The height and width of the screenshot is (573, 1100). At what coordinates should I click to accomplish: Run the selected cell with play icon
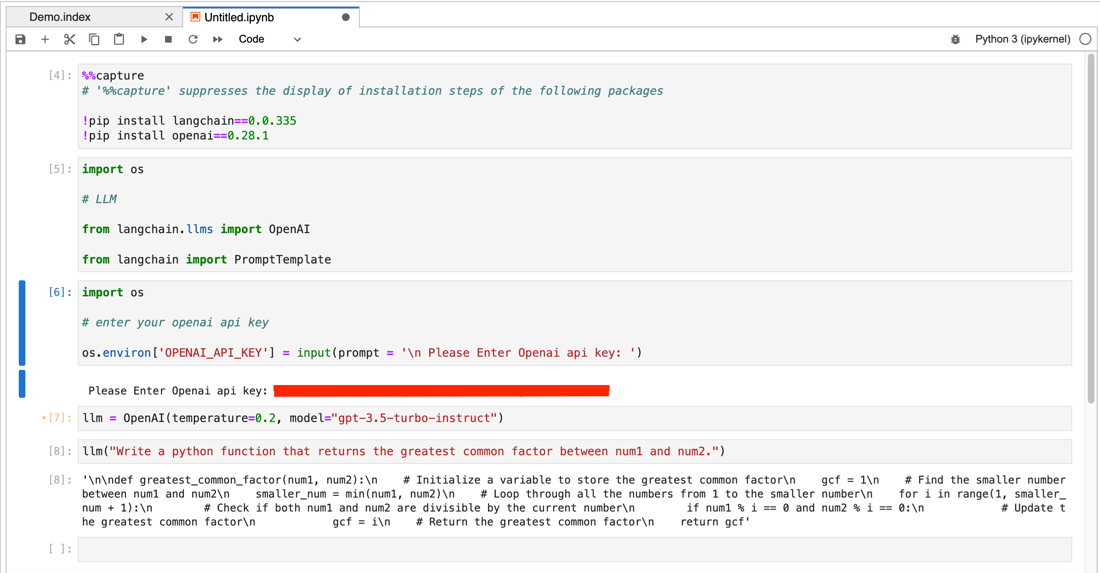[x=144, y=40]
